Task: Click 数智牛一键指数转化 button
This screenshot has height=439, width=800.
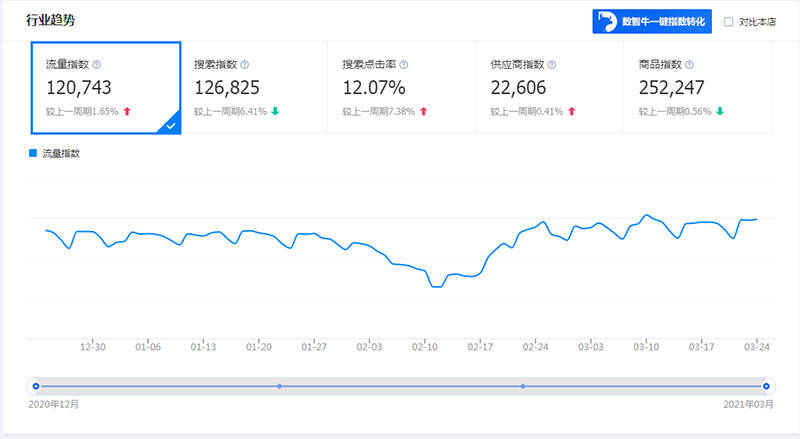Action: click(x=652, y=22)
